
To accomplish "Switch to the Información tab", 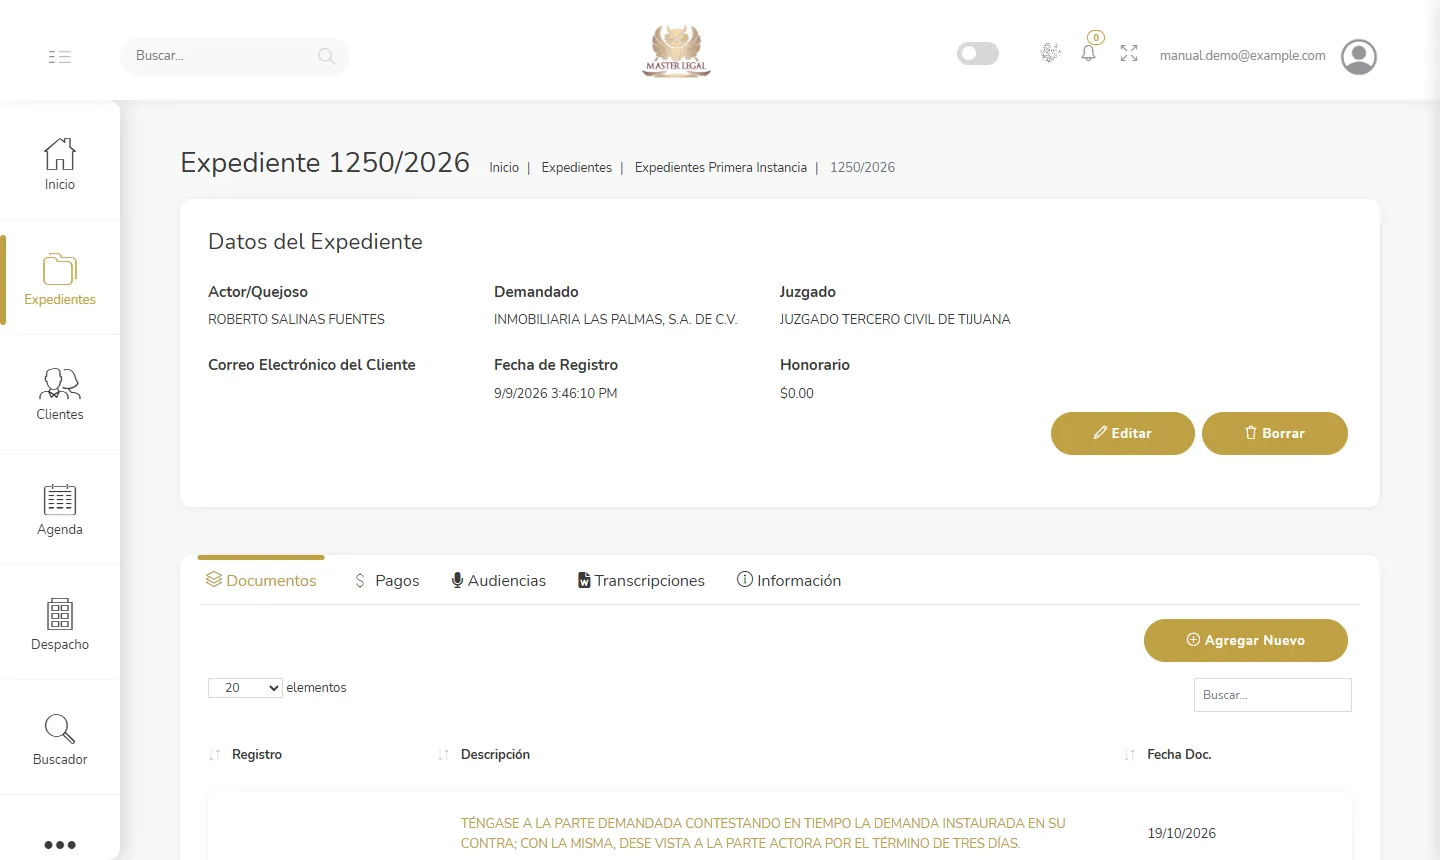I will coord(789,580).
